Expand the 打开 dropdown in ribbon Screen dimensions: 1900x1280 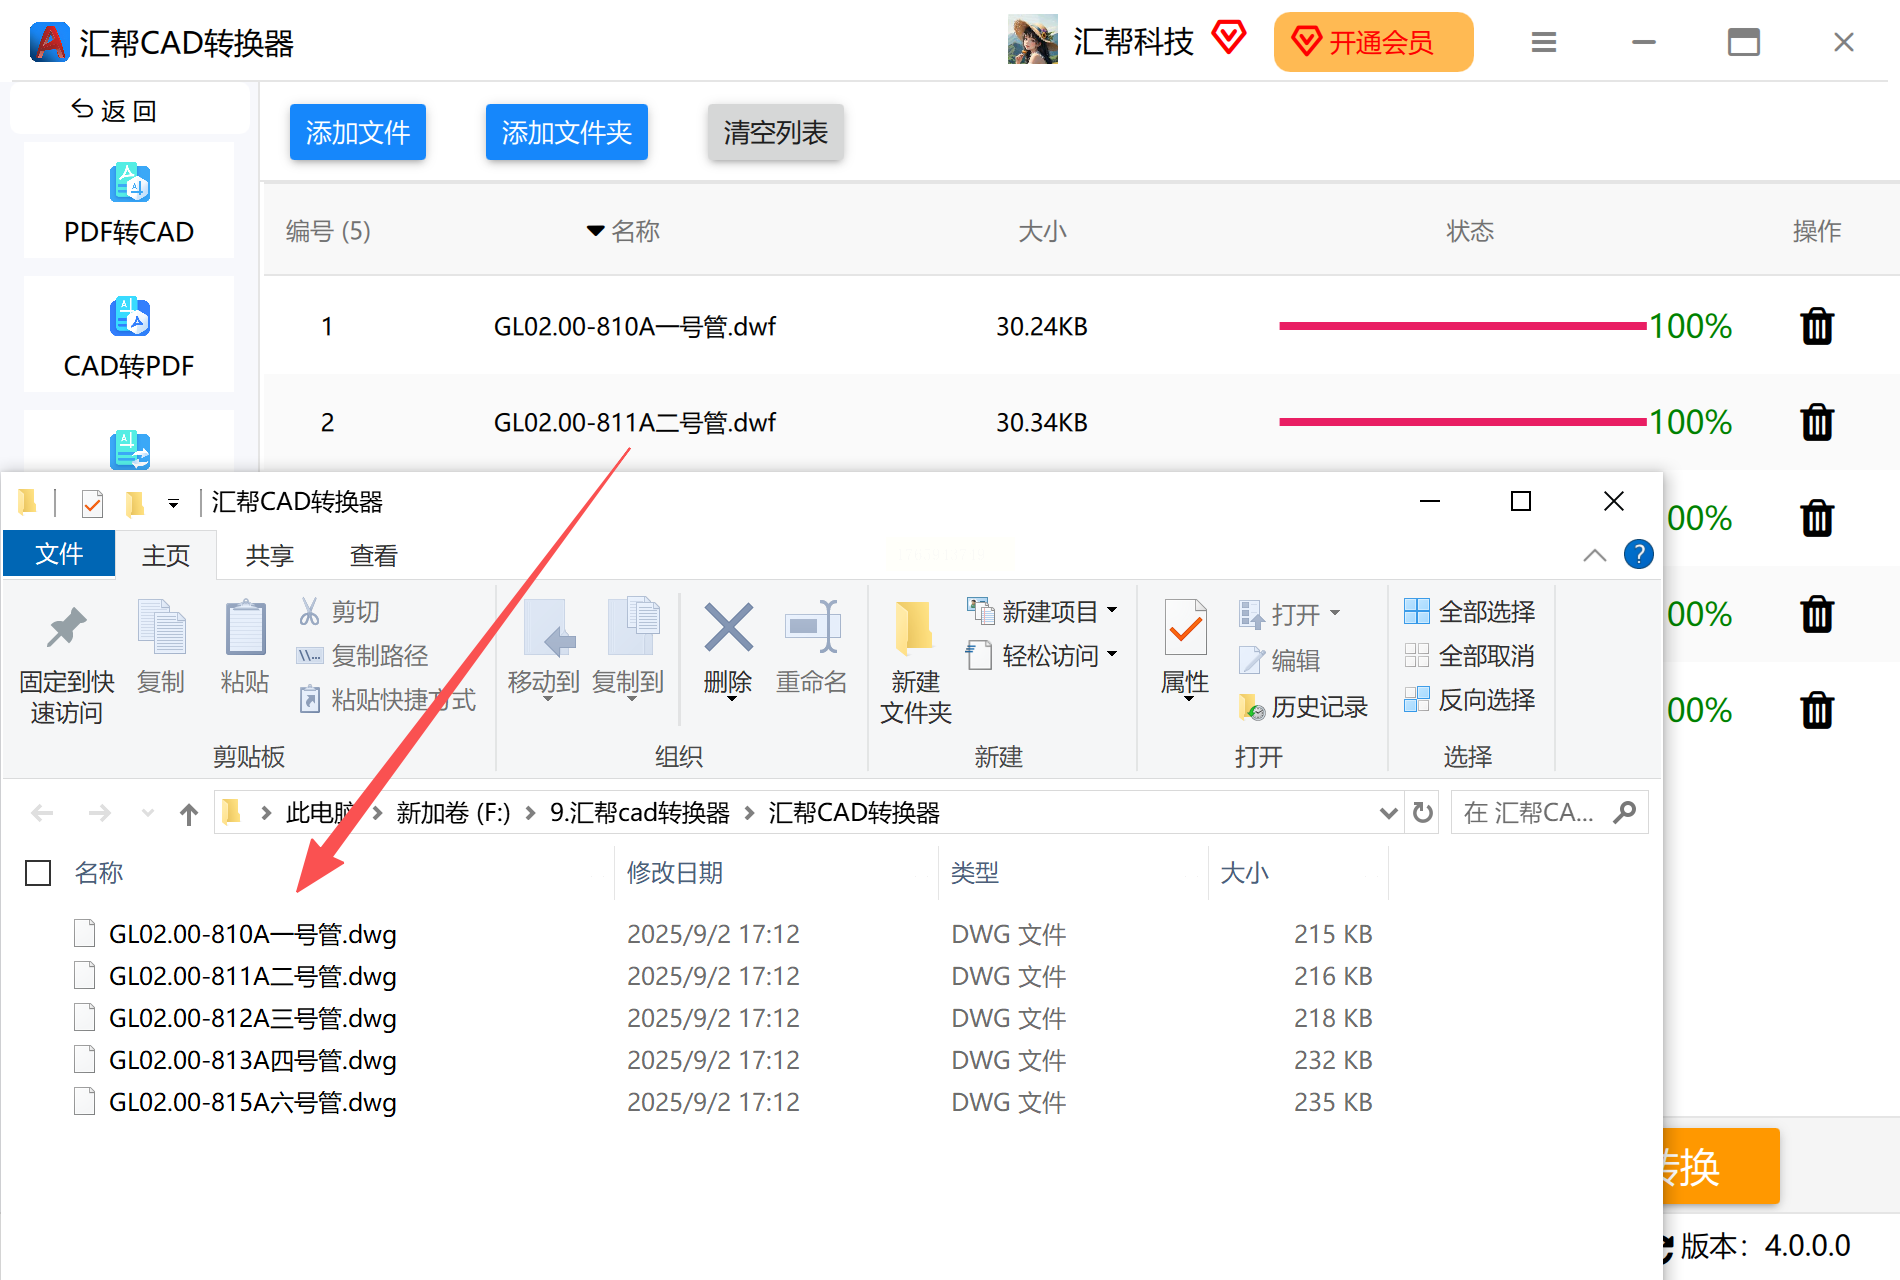[x=1335, y=613]
